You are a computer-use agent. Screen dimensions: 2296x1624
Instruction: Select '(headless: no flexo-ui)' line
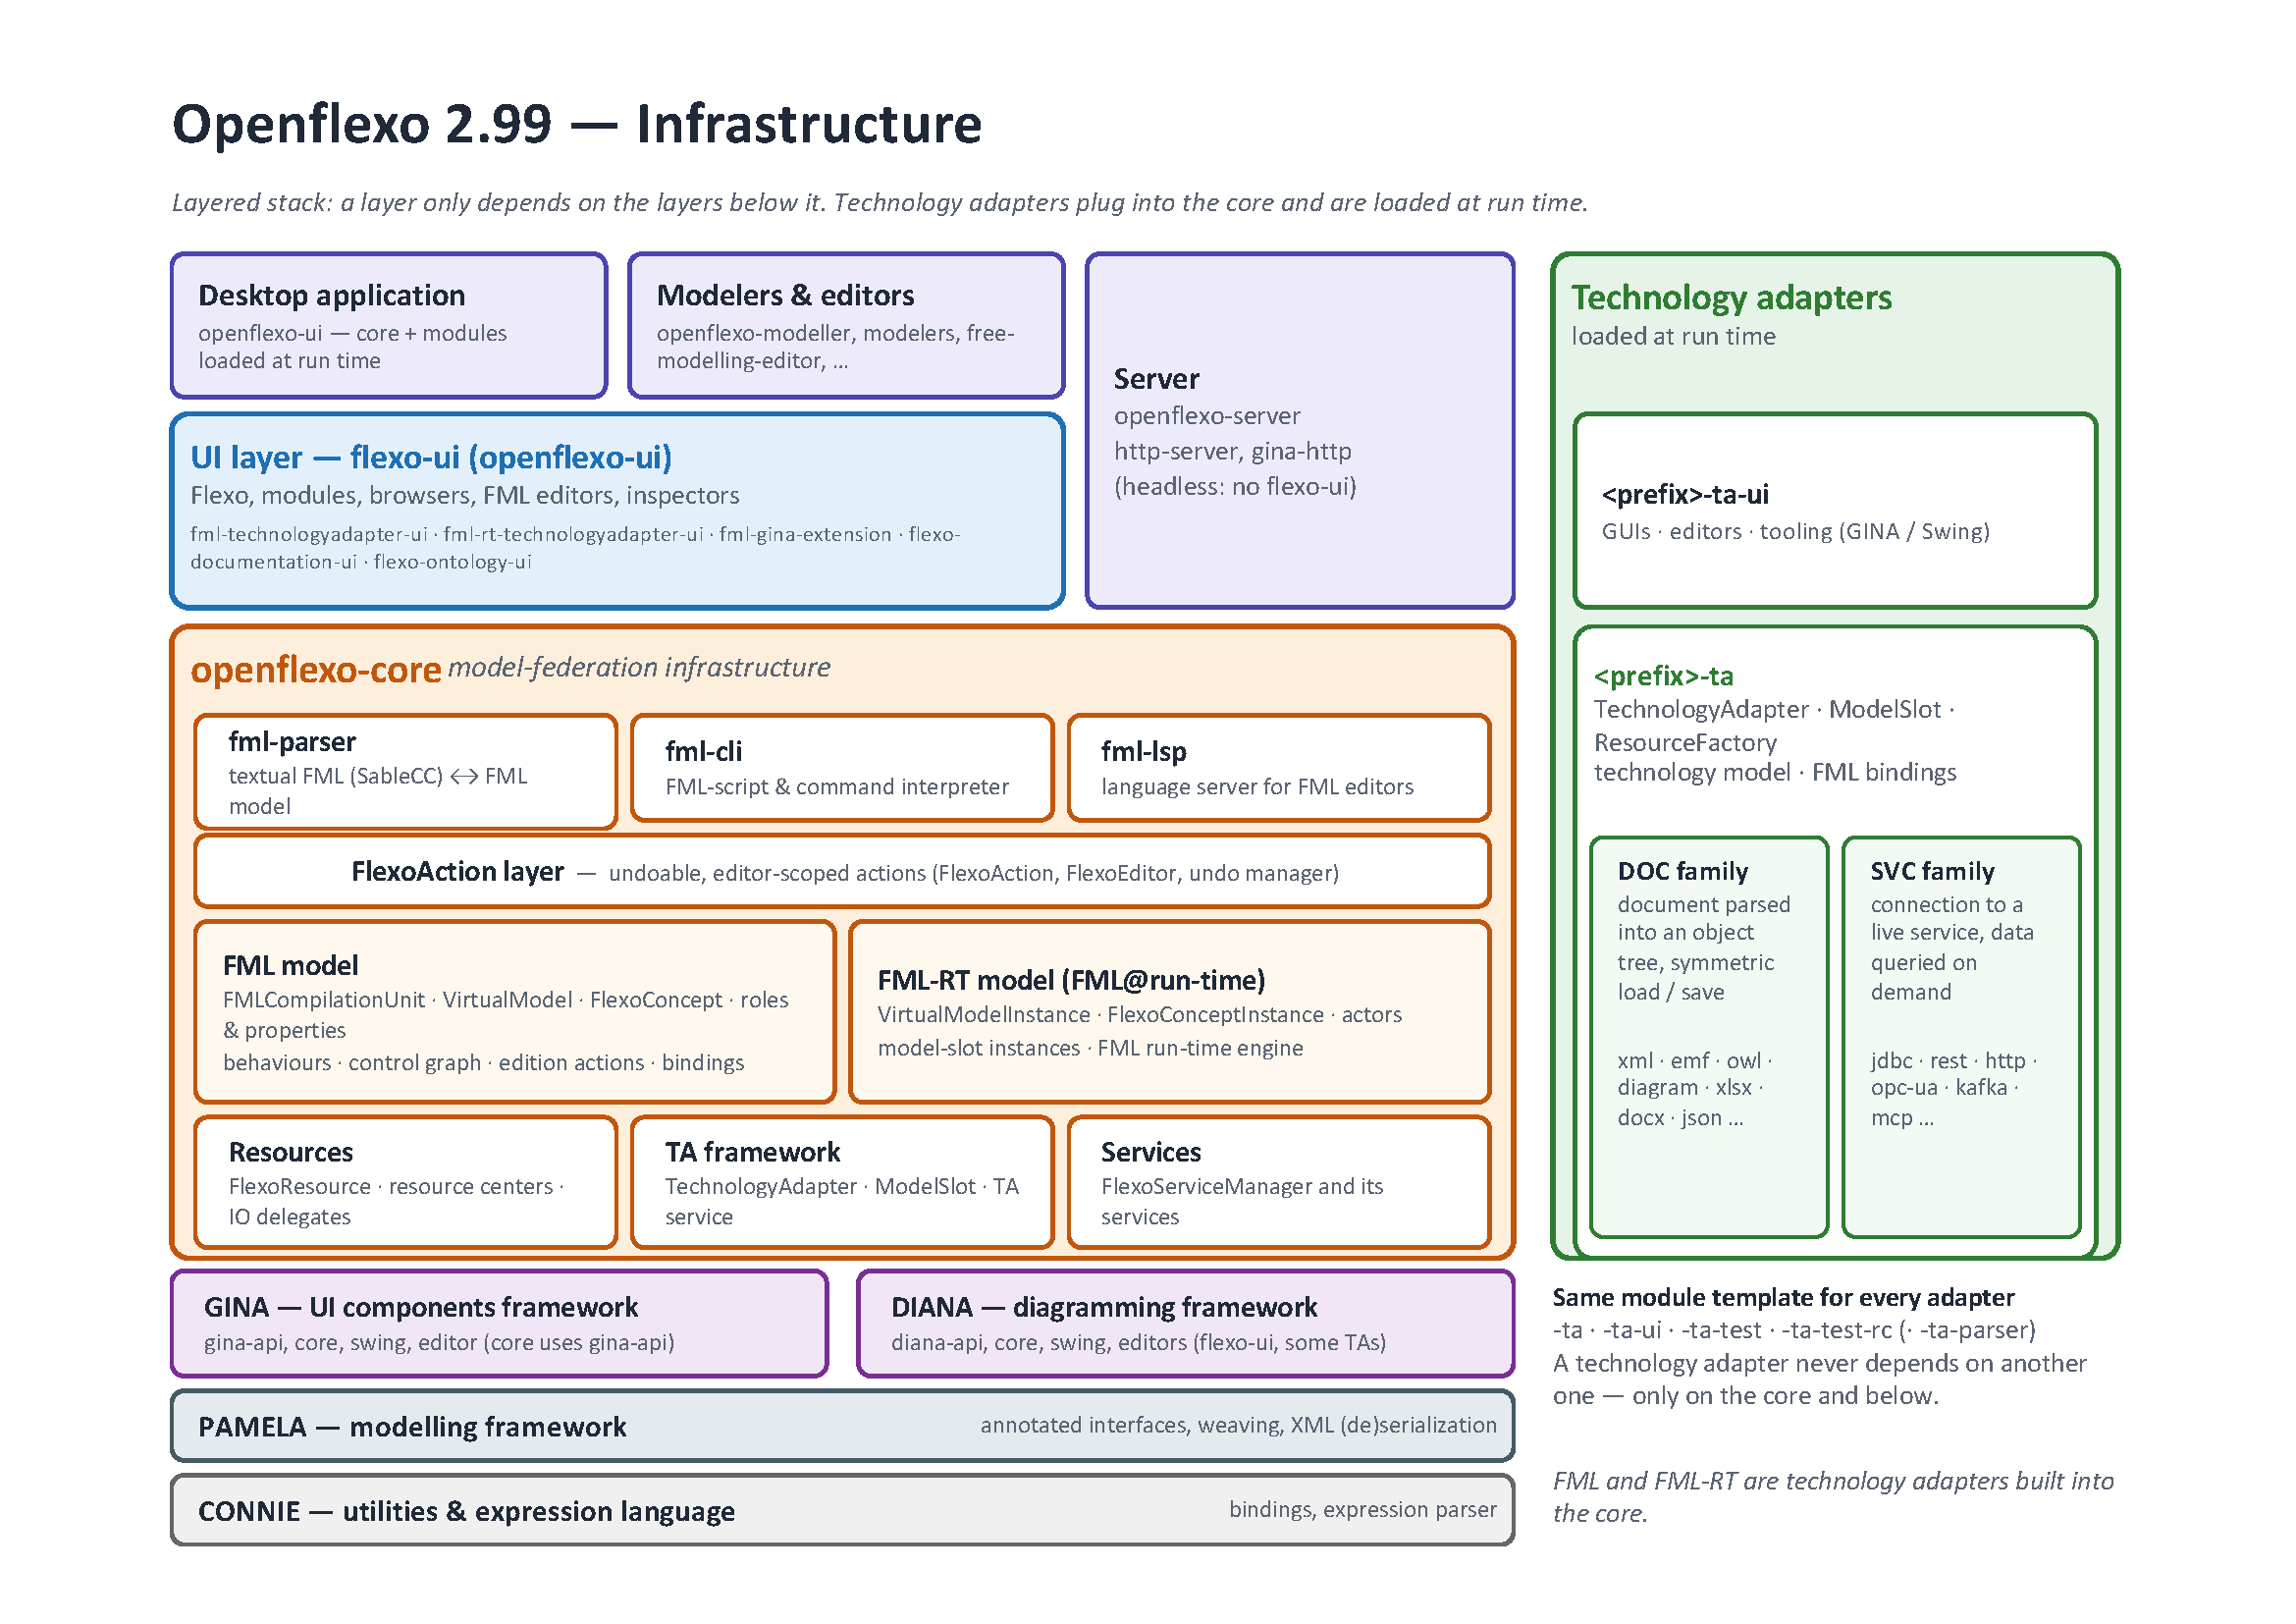tap(1235, 487)
